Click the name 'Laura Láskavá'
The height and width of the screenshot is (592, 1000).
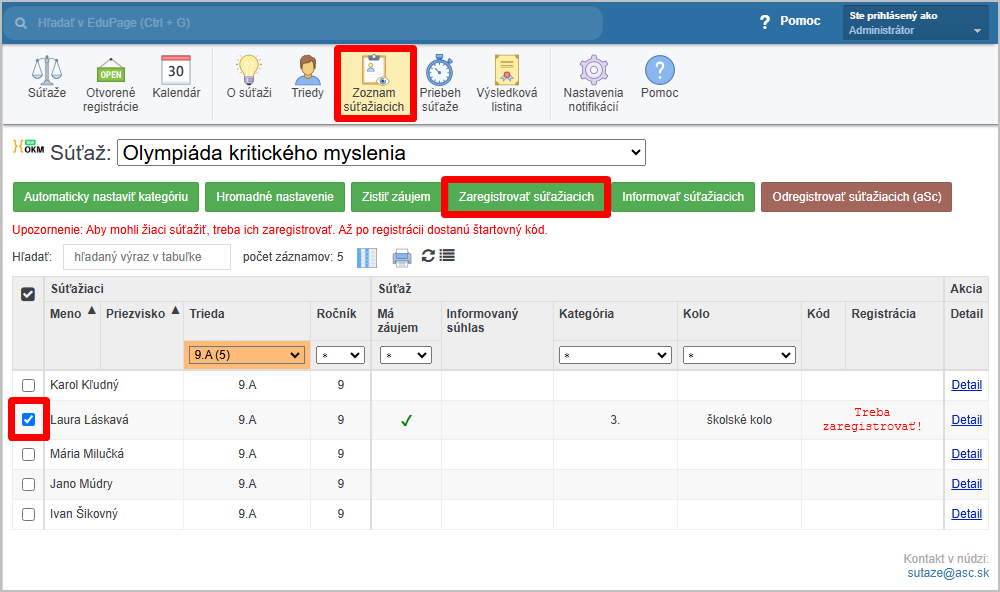point(89,420)
